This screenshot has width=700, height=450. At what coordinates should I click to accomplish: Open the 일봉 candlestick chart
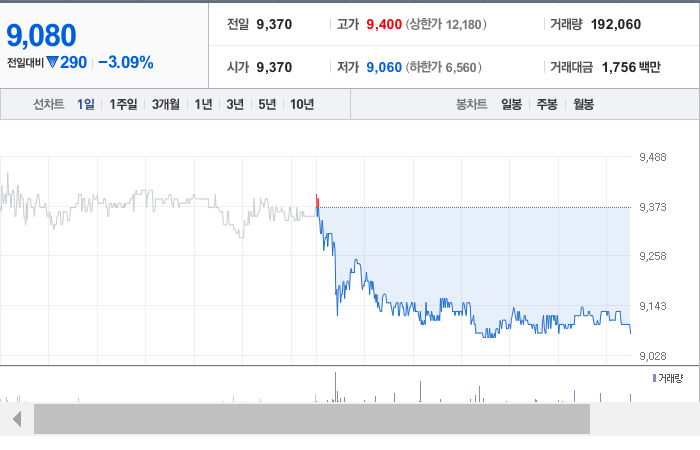511,104
